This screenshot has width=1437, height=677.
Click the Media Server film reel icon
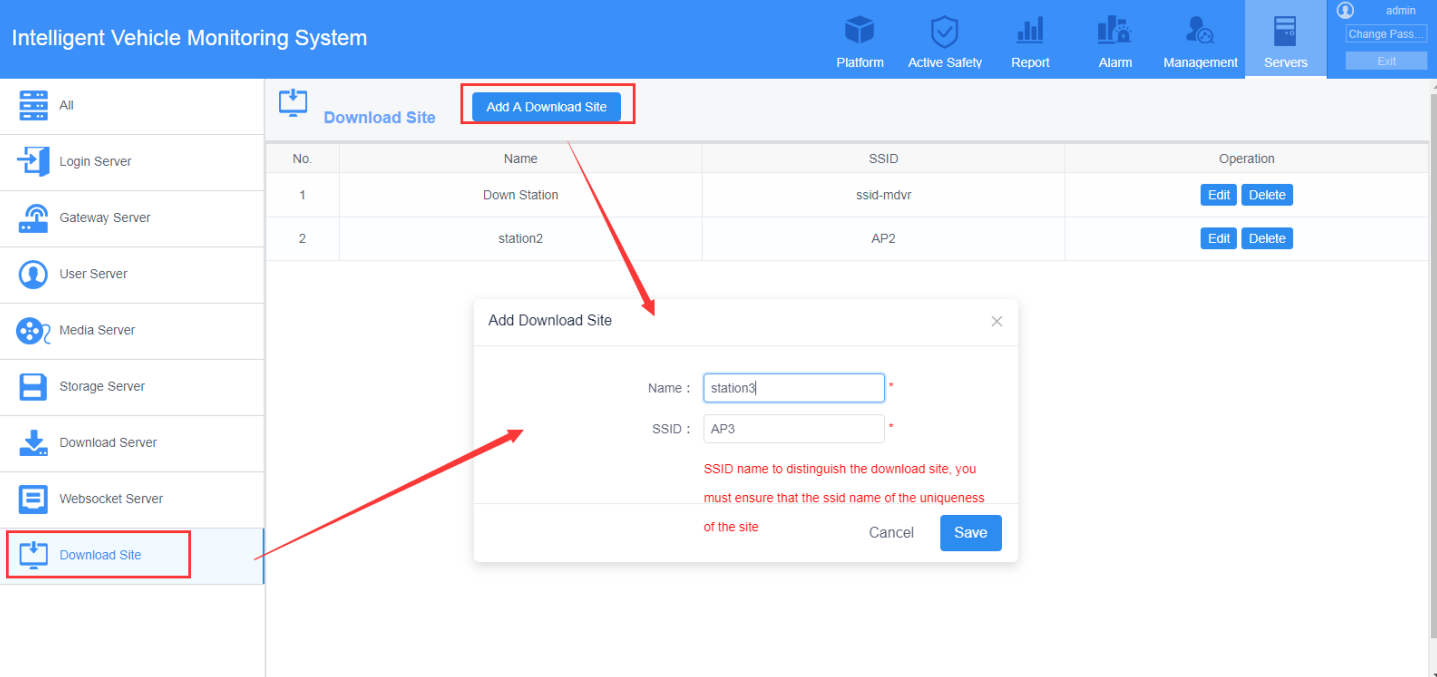tap(33, 330)
